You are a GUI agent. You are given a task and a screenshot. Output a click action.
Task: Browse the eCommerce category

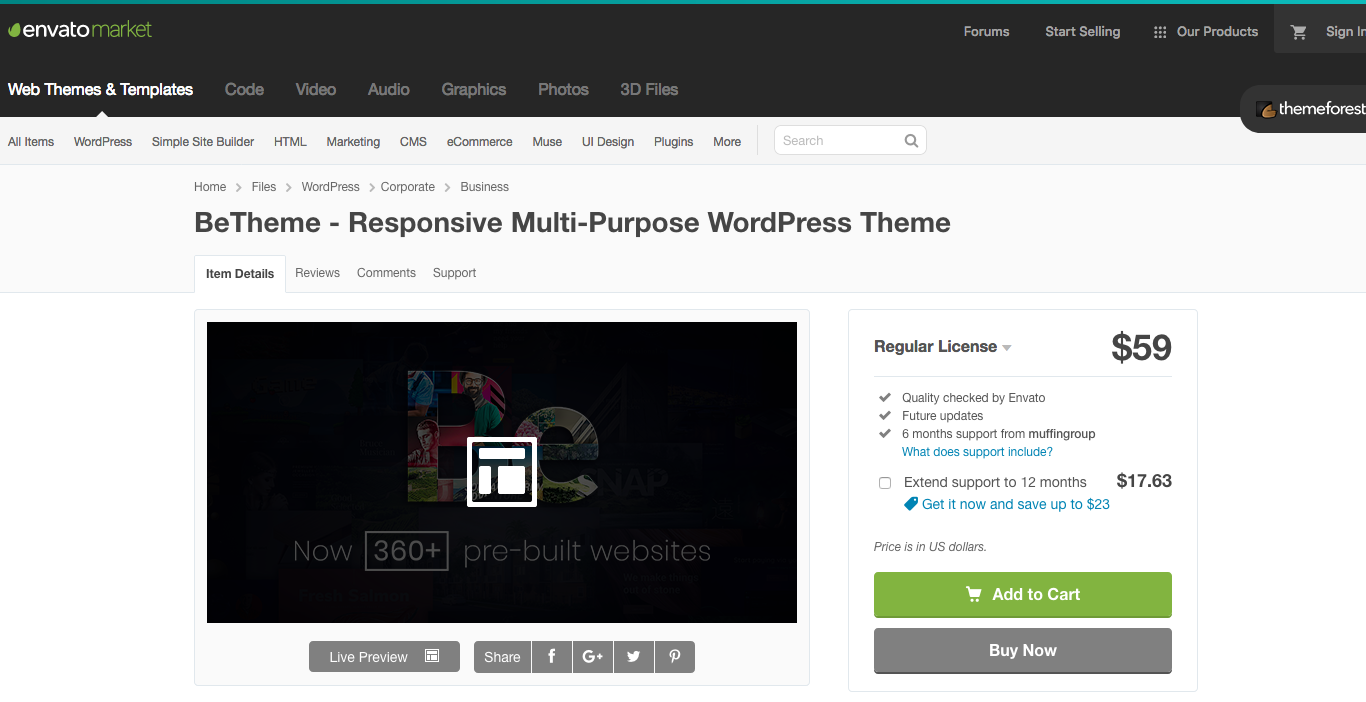(480, 142)
